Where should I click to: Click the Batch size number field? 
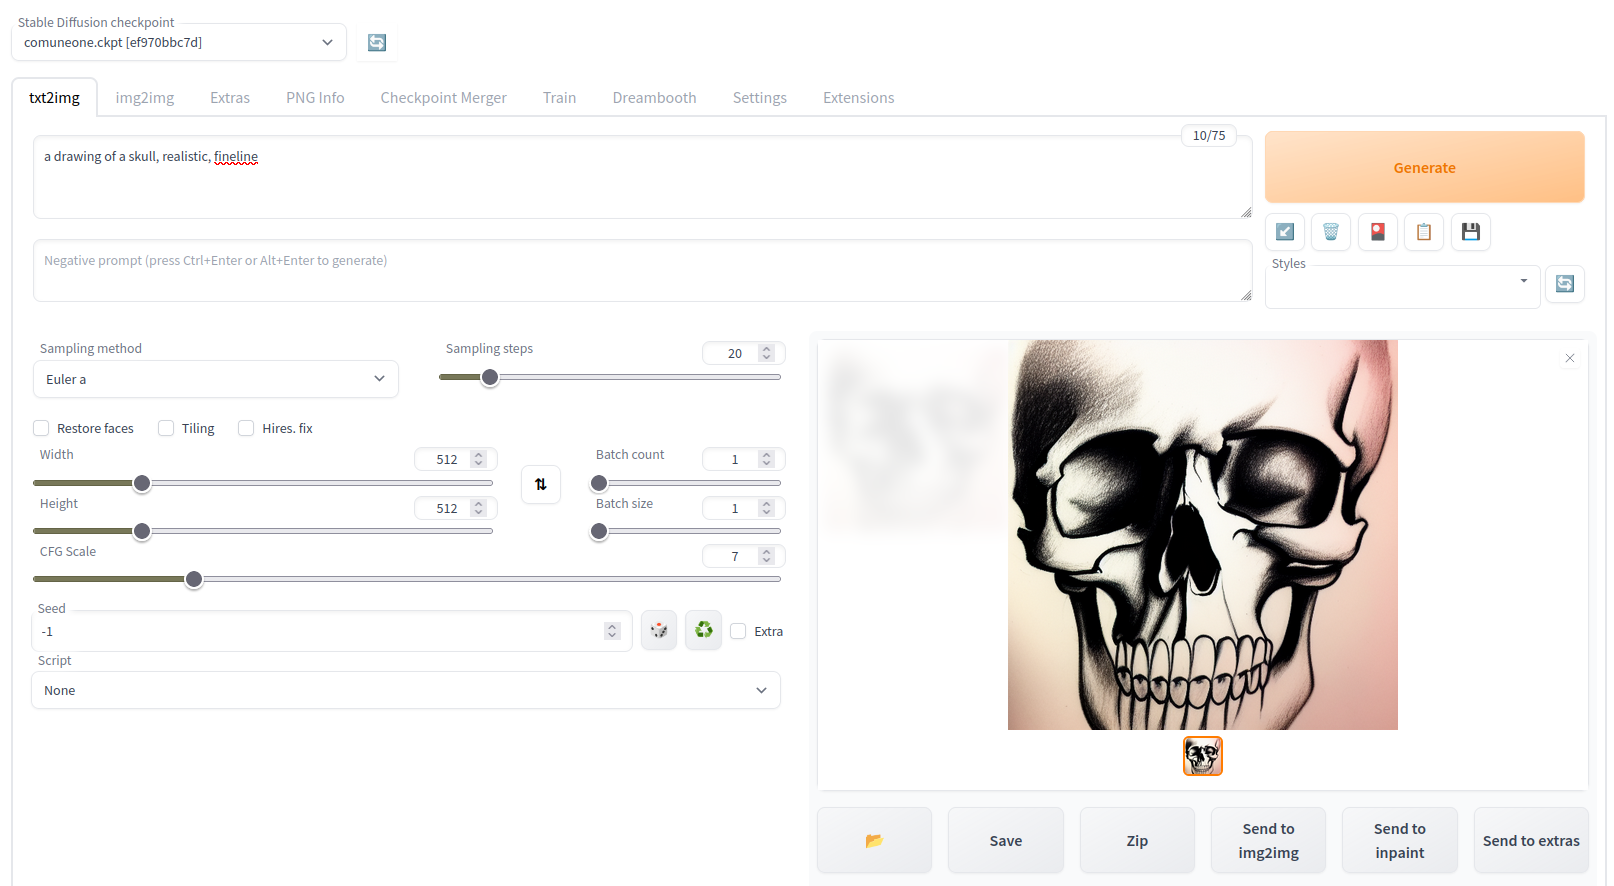pos(743,508)
